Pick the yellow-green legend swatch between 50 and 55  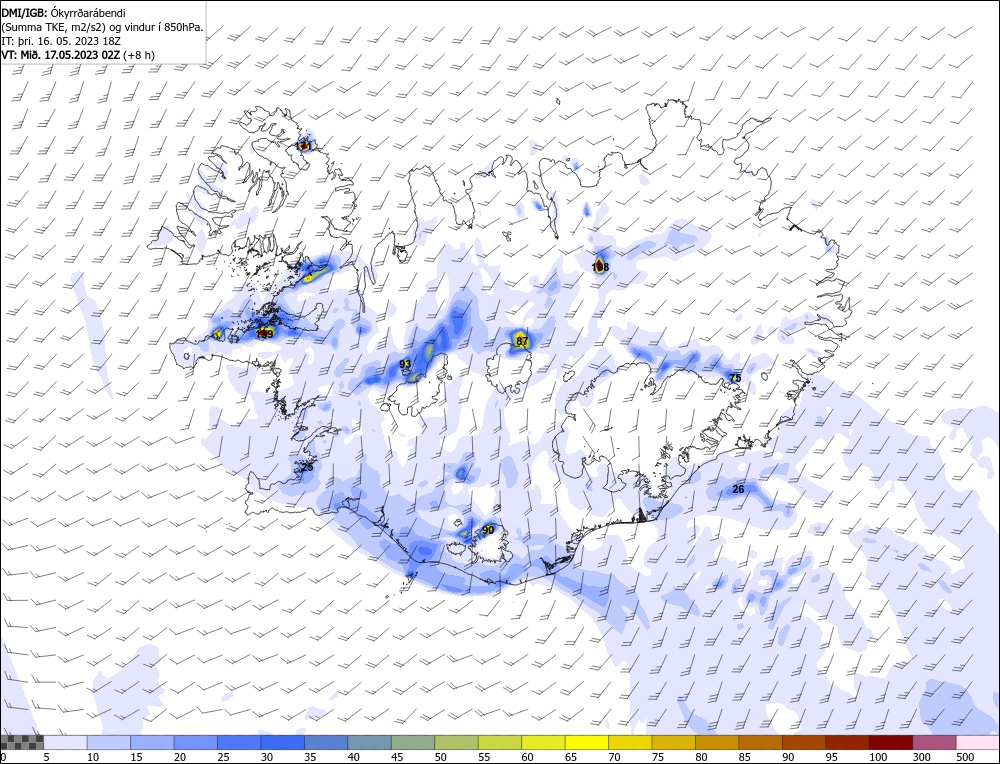tap(456, 742)
